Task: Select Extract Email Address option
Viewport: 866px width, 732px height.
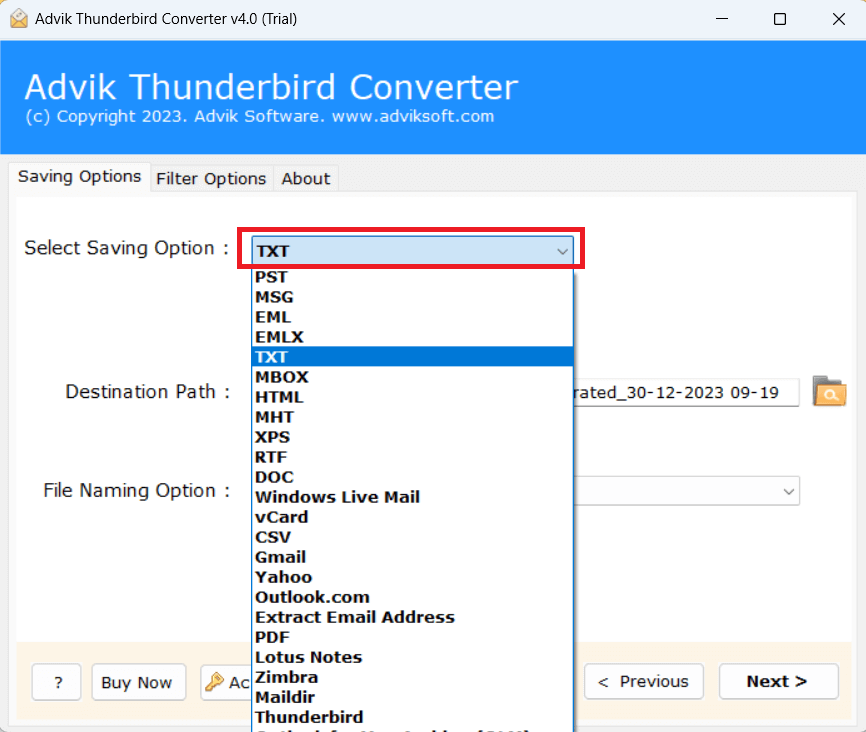Action: pyautogui.click(x=413, y=617)
